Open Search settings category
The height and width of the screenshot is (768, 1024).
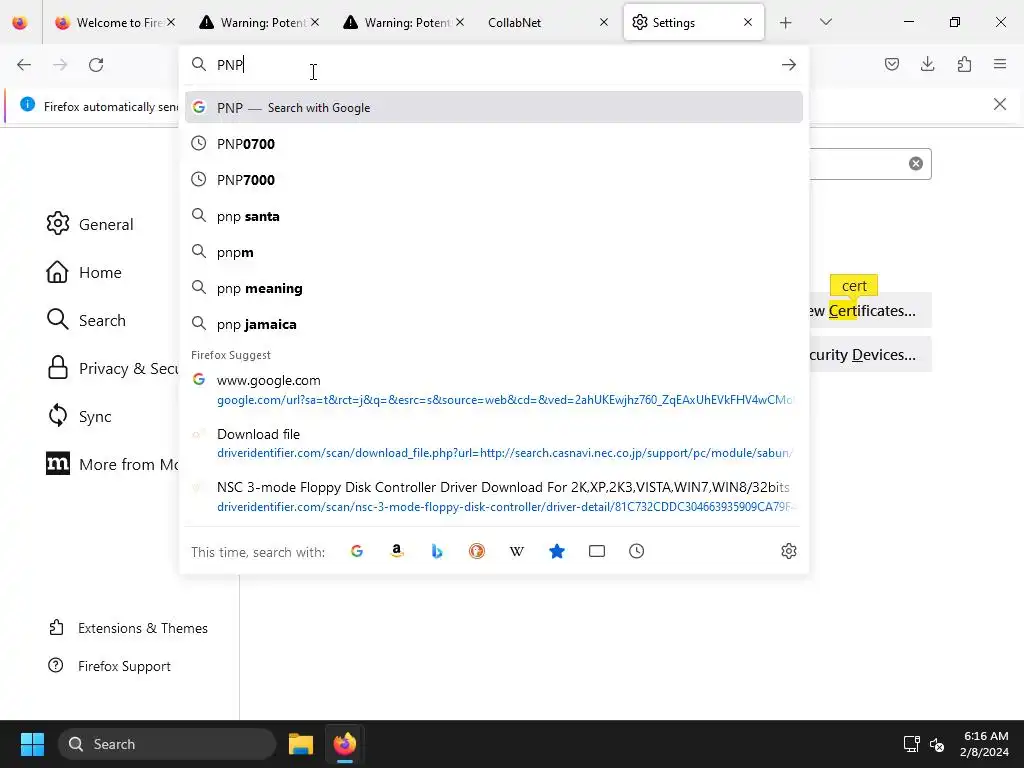[86, 320]
